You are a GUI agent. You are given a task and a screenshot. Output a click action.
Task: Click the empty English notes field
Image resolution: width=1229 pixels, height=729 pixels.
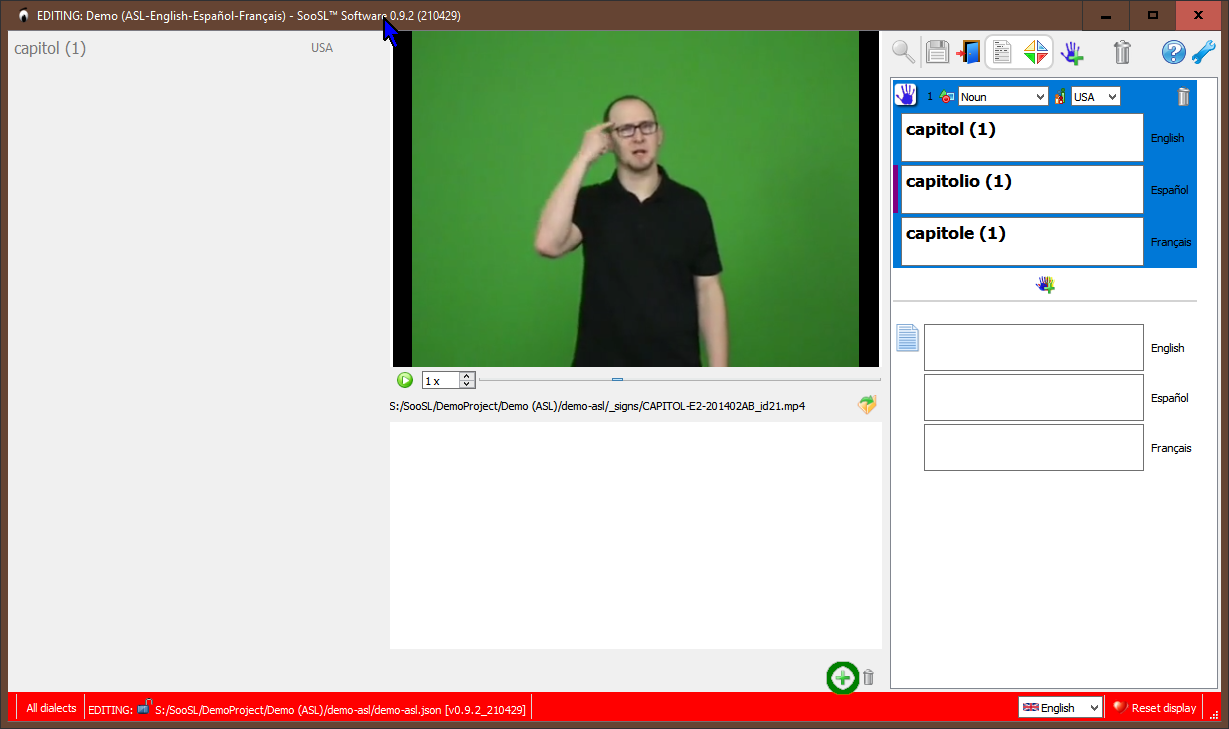(1033, 347)
